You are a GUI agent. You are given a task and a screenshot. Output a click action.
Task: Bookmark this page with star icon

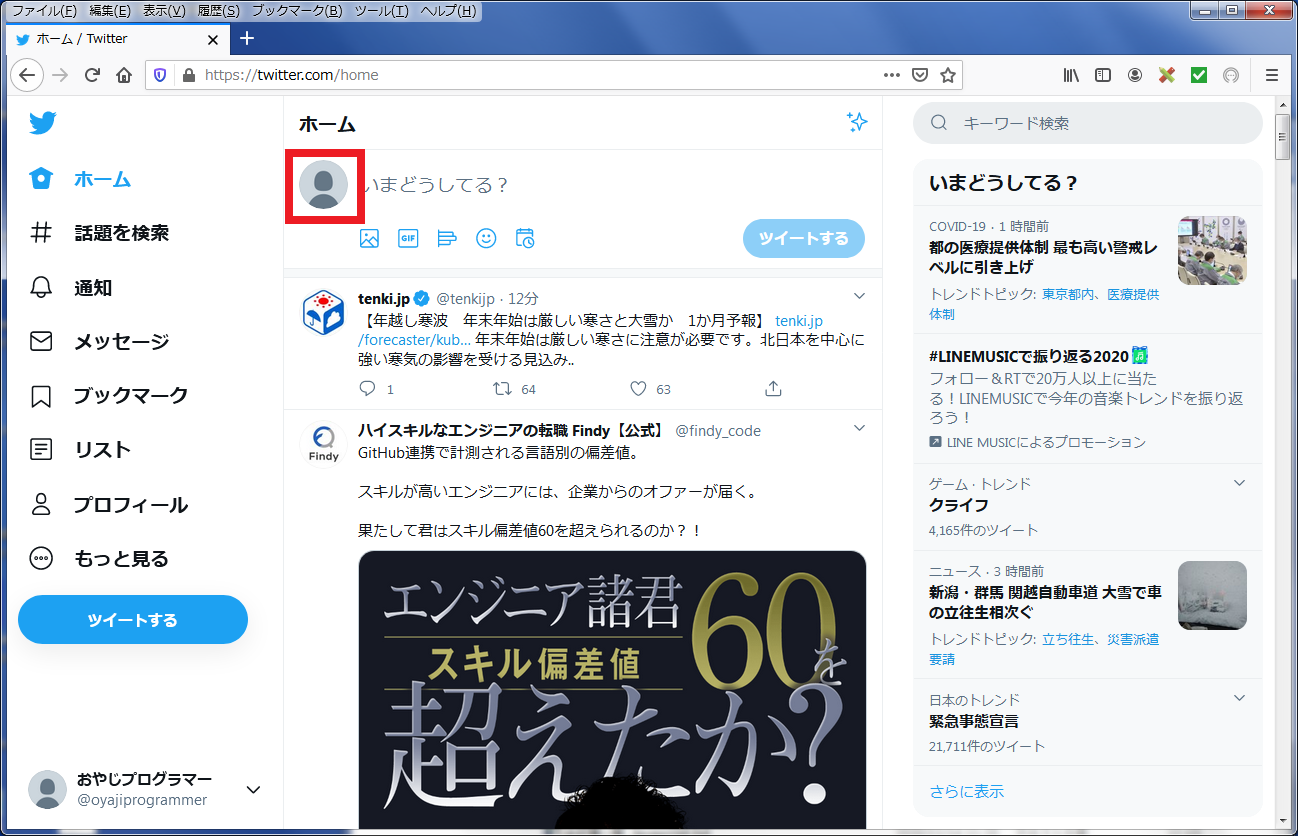(x=948, y=75)
